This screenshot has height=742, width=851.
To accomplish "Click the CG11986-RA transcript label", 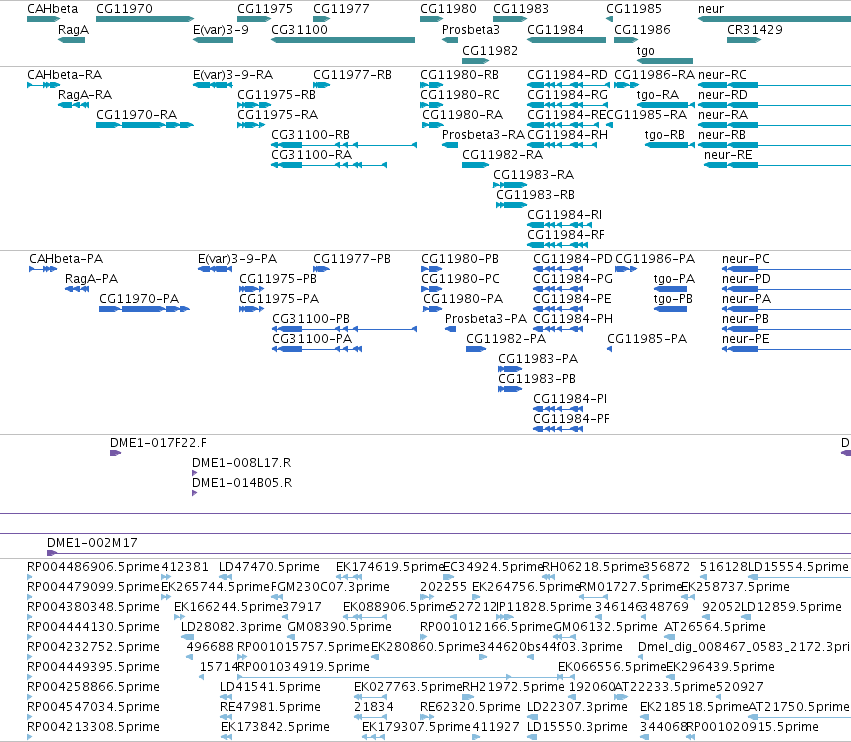I will click(x=655, y=74).
